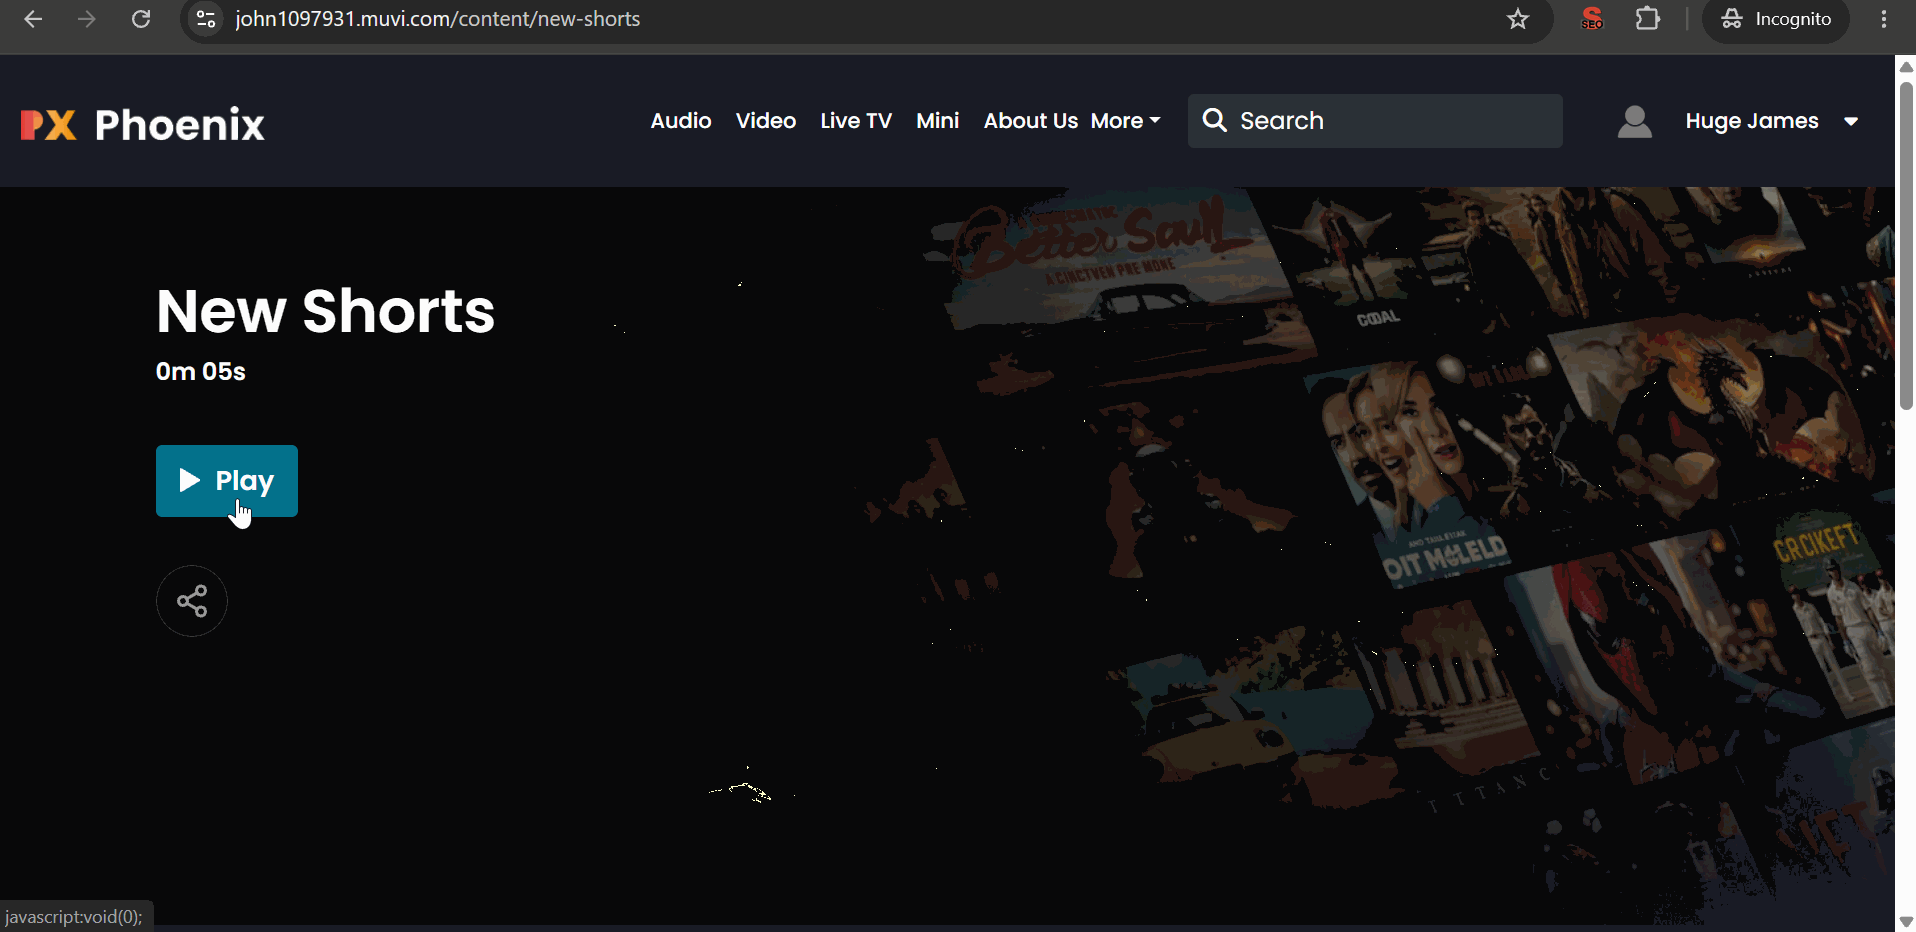This screenshot has width=1916, height=932.
Task: Open the SEO extension icon
Action: (1592, 19)
